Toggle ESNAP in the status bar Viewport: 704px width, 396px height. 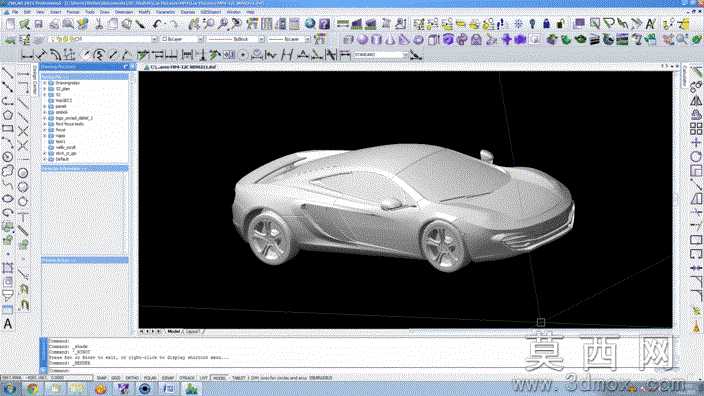pyautogui.click(x=168, y=378)
